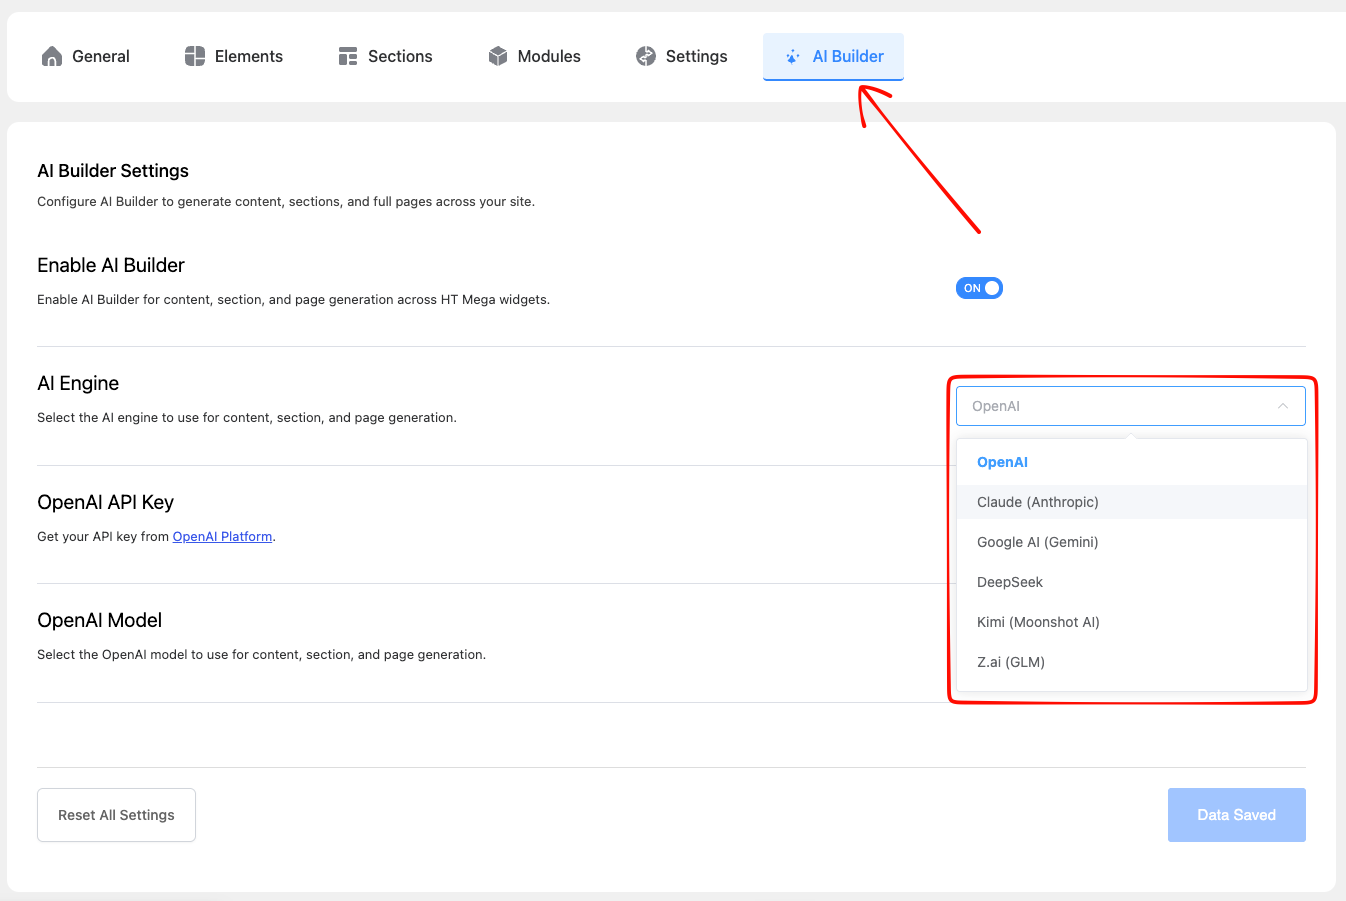Screen dimensions: 1346x901
Task: Select Kimi (Moonshot AI) option
Action: [1132, 622]
